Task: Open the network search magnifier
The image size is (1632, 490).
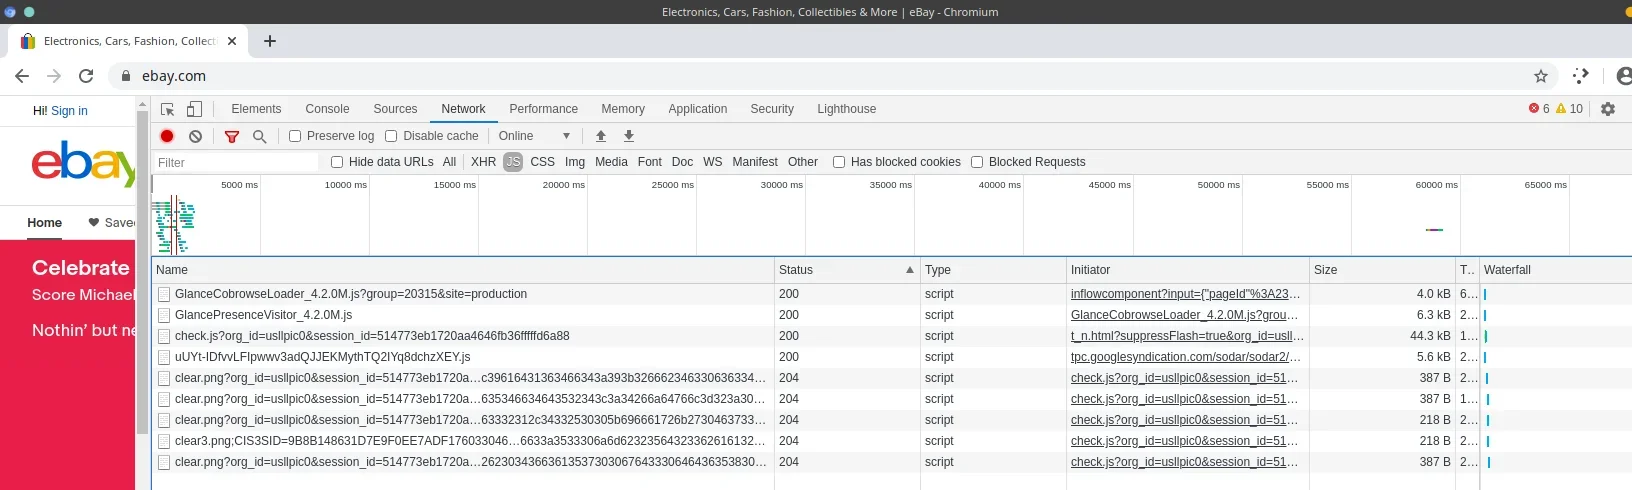Action: click(x=260, y=136)
